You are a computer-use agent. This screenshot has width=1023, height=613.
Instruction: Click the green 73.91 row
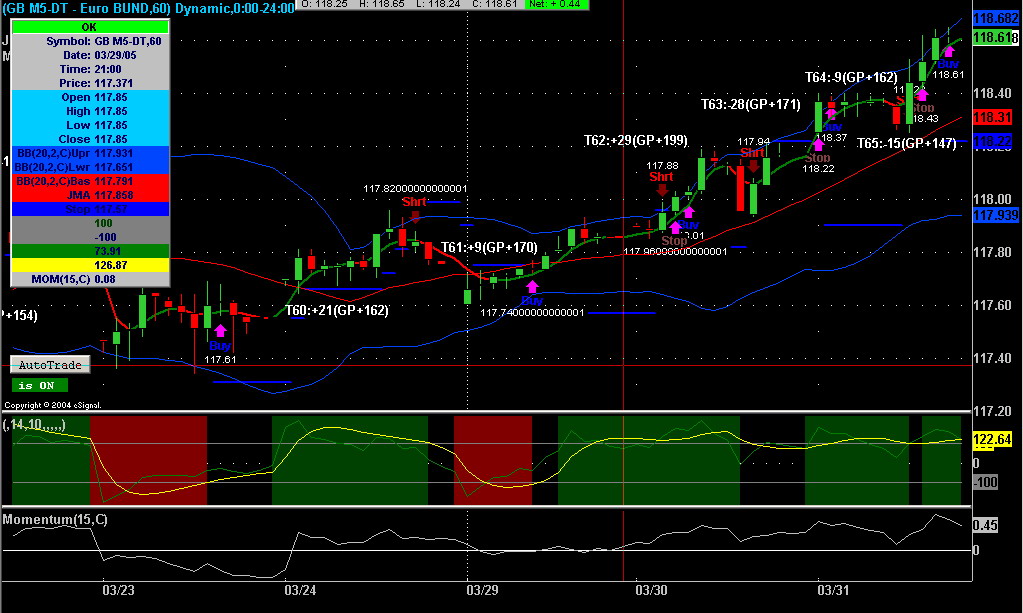(90, 252)
